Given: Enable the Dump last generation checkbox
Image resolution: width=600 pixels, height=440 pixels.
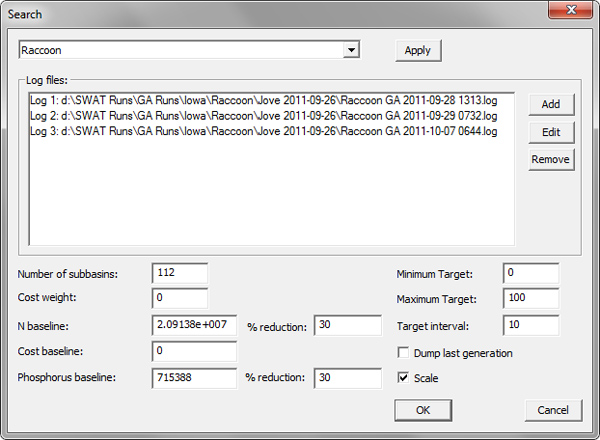Looking at the screenshot, I should (x=403, y=352).
